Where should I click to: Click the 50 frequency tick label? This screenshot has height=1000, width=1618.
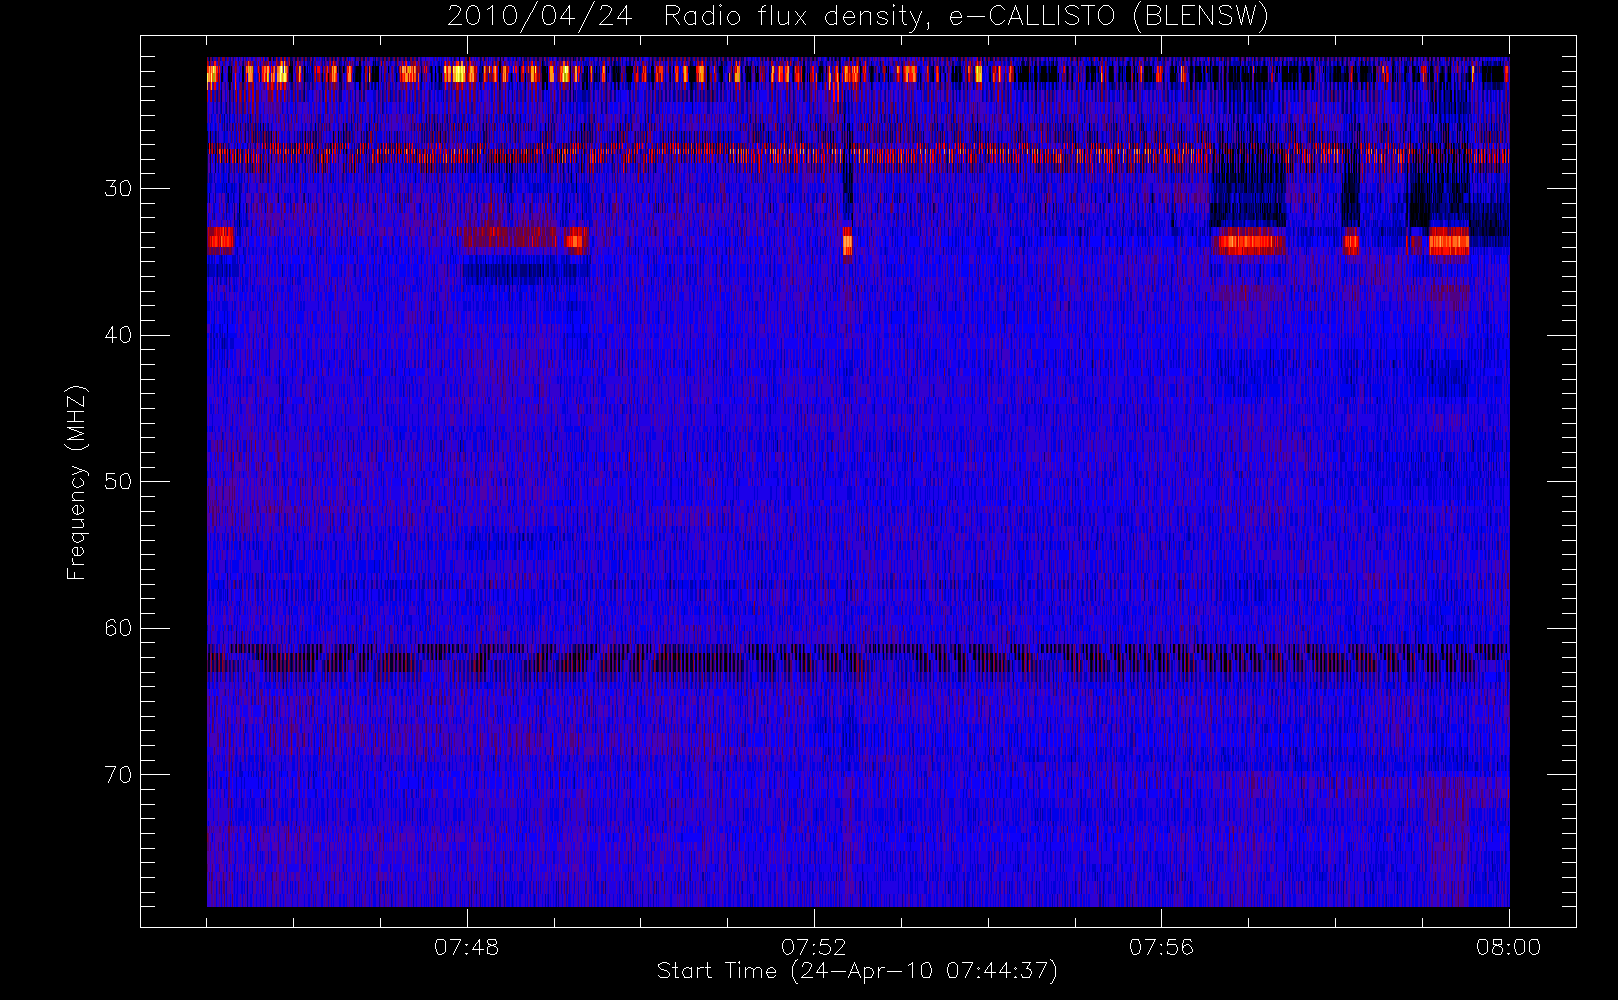tap(118, 482)
